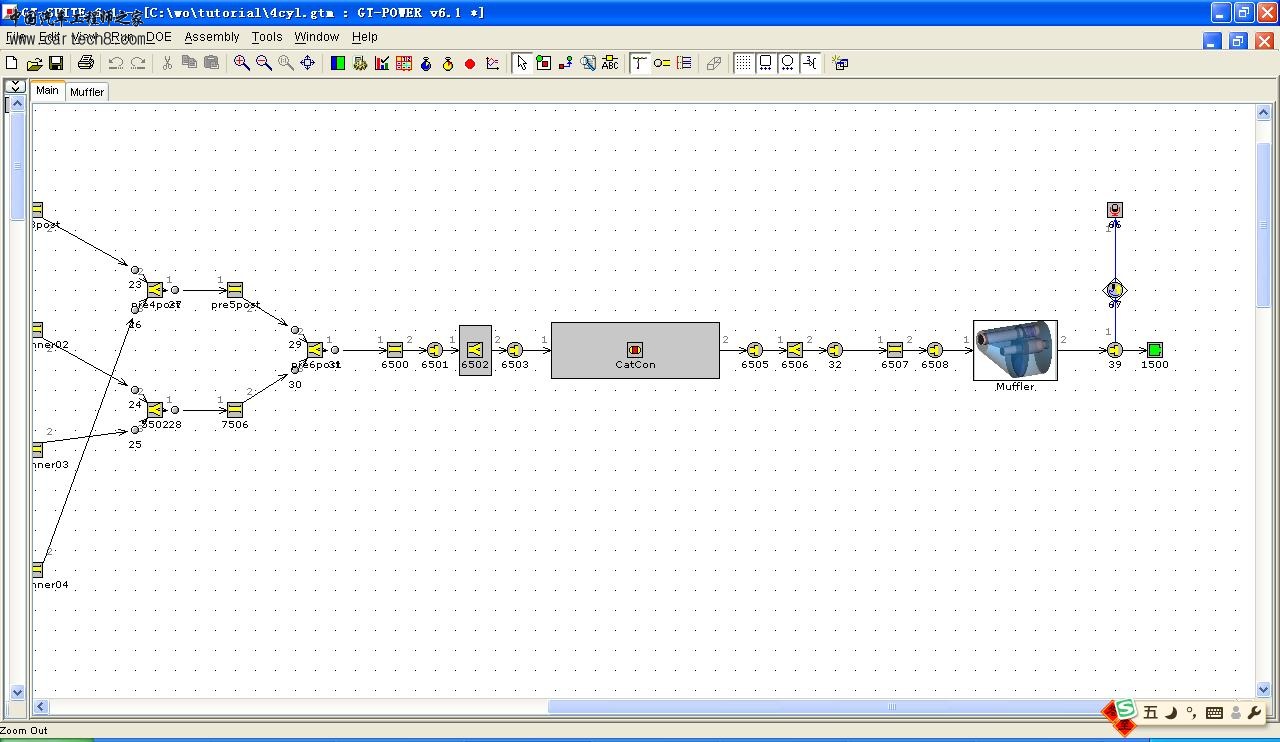1280x742 pixels.
Task: Click the Muffler component image on canvas
Action: pos(1015,350)
